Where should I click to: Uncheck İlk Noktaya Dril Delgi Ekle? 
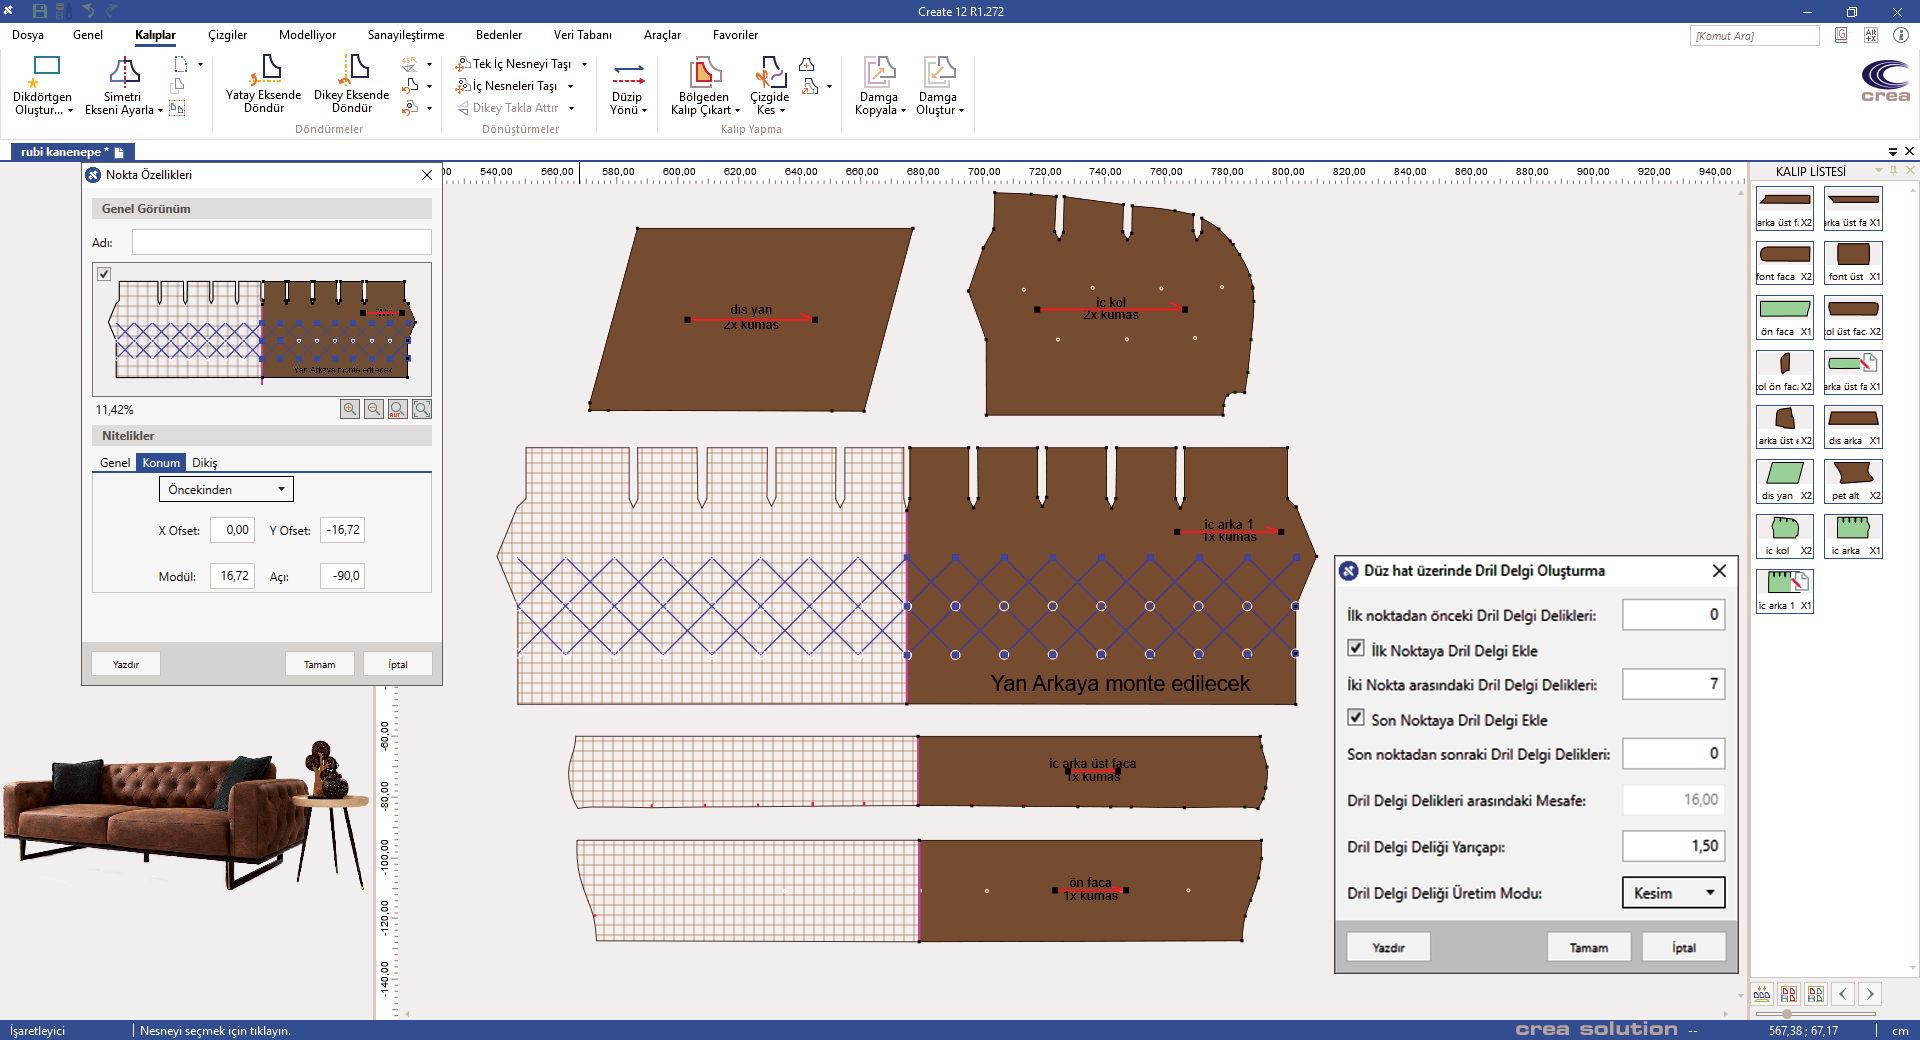(x=1356, y=649)
